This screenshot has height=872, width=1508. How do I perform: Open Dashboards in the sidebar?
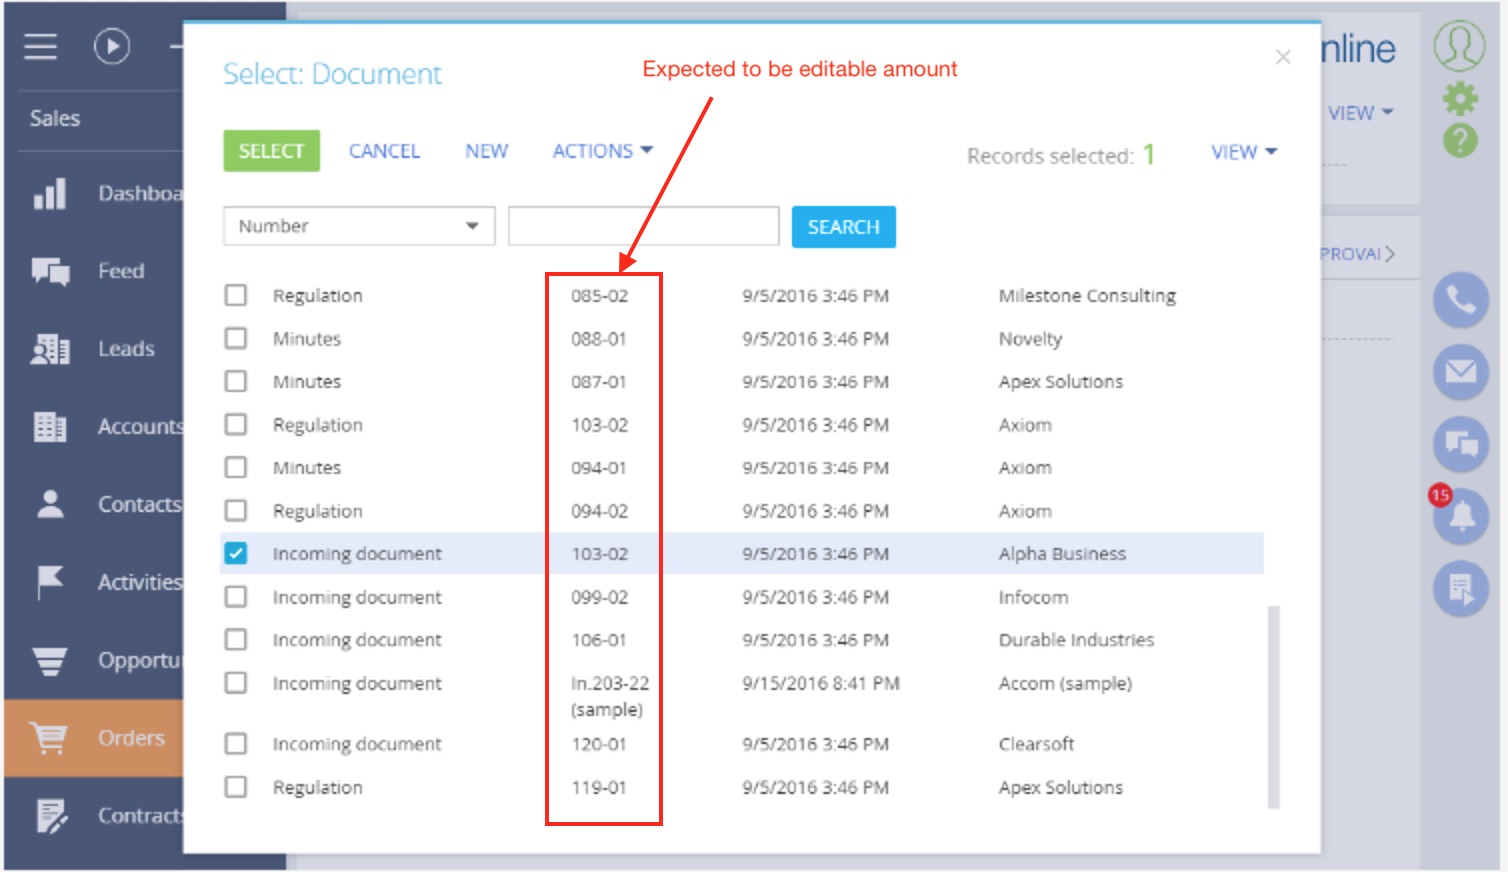pyautogui.click(x=140, y=193)
